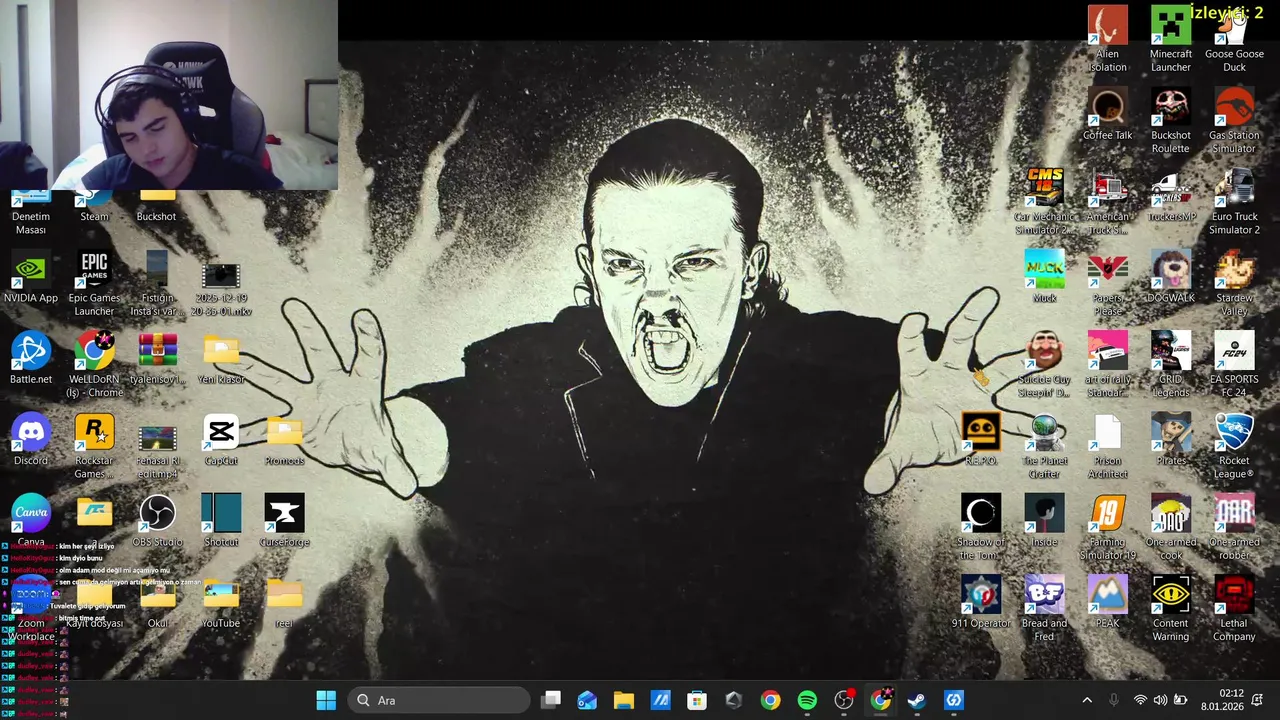
Task: Launch PEAK from the desktop
Action: [x=1107, y=602]
